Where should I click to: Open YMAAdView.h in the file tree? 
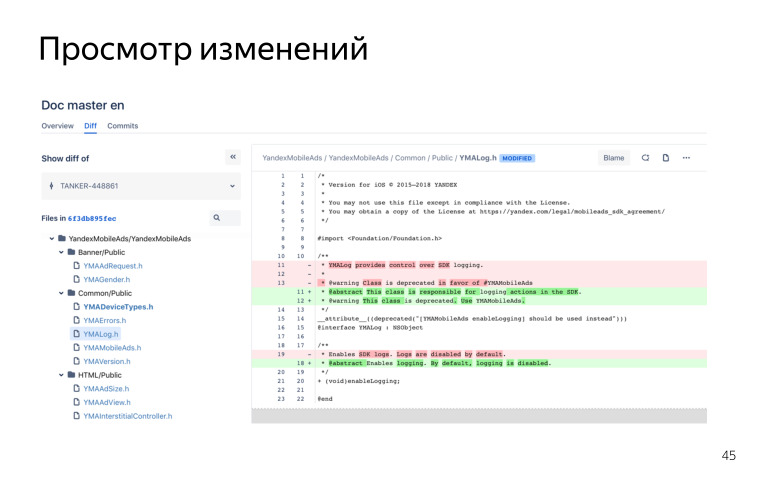pos(107,402)
